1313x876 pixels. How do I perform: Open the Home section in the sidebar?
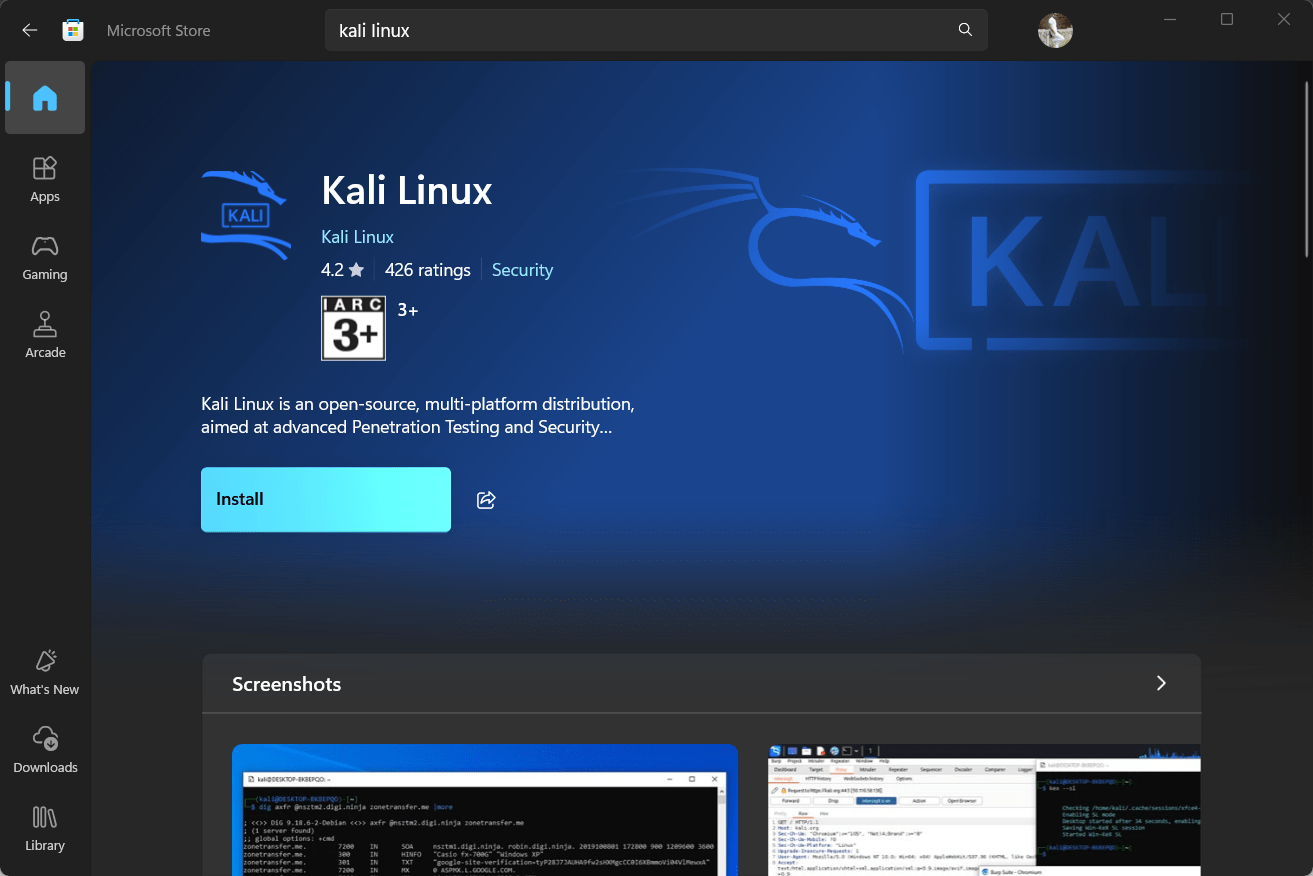(44, 97)
